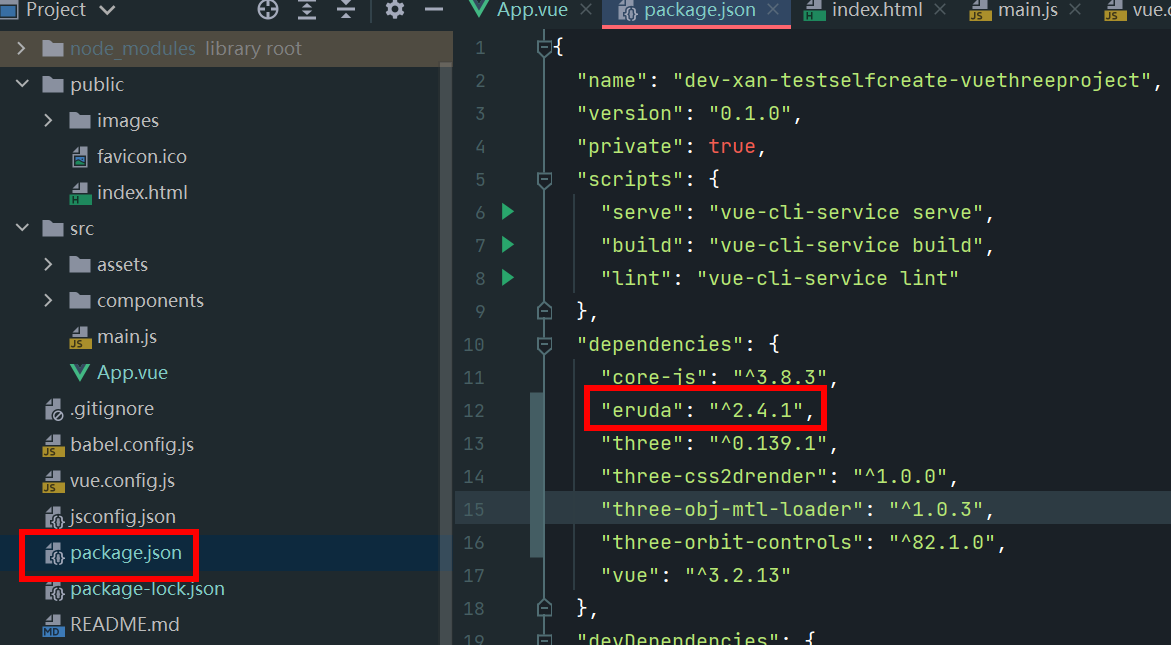Viewport: 1171px width, 645px height.
Task: Run the build script gutter icon
Action: pos(508,245)
